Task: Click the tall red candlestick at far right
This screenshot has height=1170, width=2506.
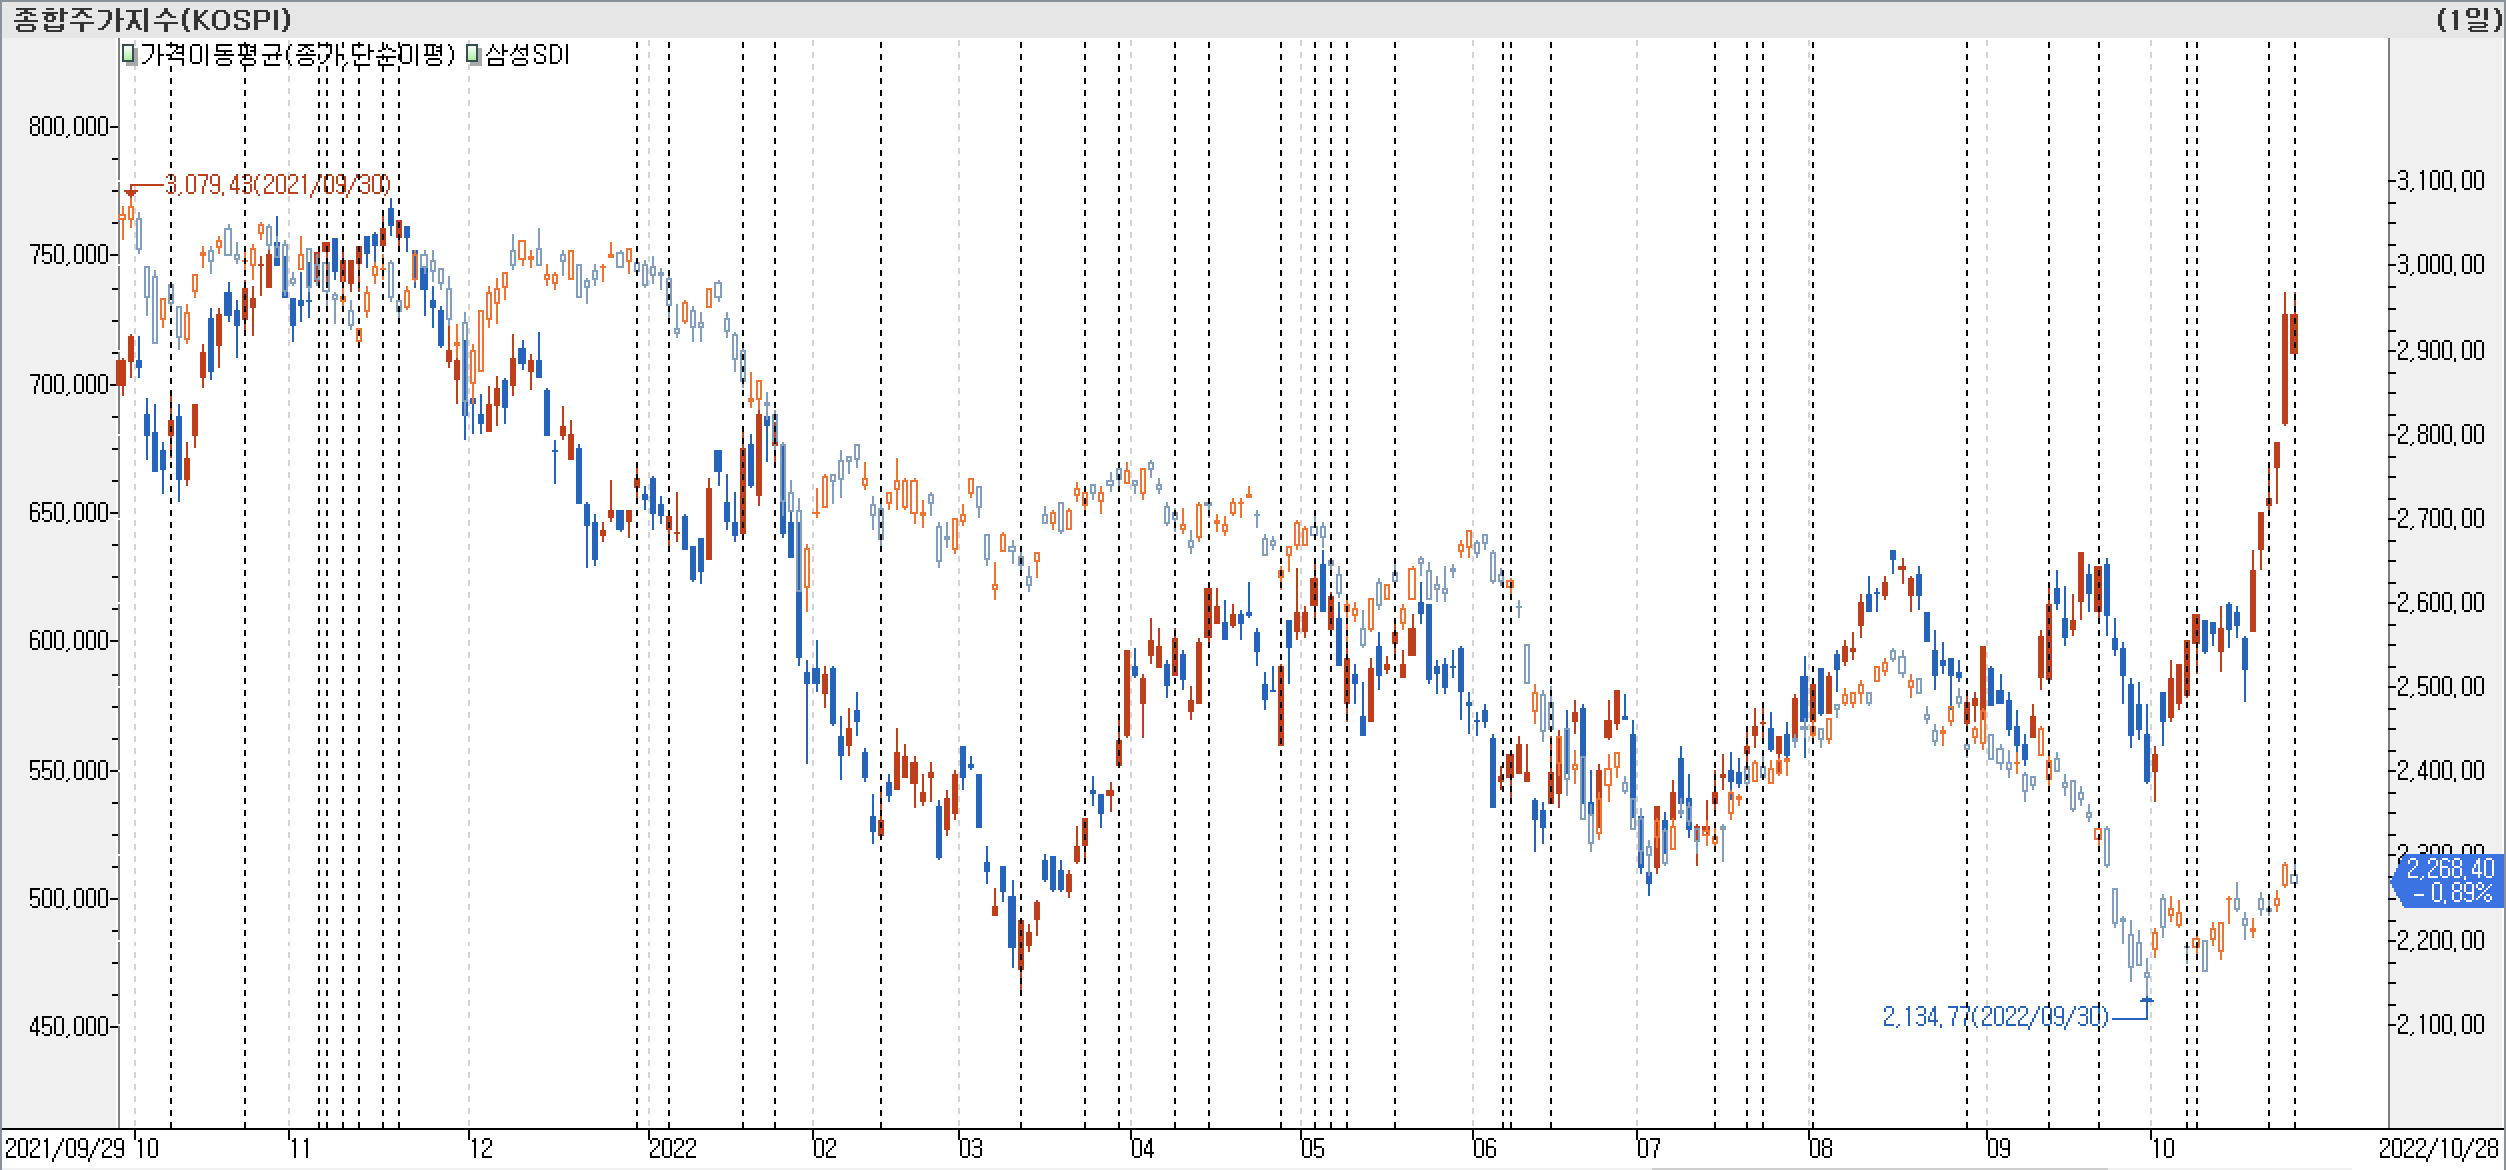Action: (x=2286, y=368)
